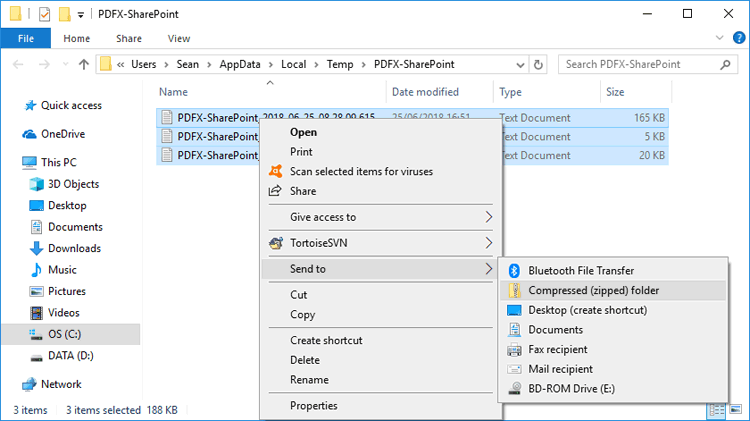Switch to details view icon in status bar
Image resolution: width=750 pixels, height=421 pixels.
pyautogui.click(x=717, y=410)
